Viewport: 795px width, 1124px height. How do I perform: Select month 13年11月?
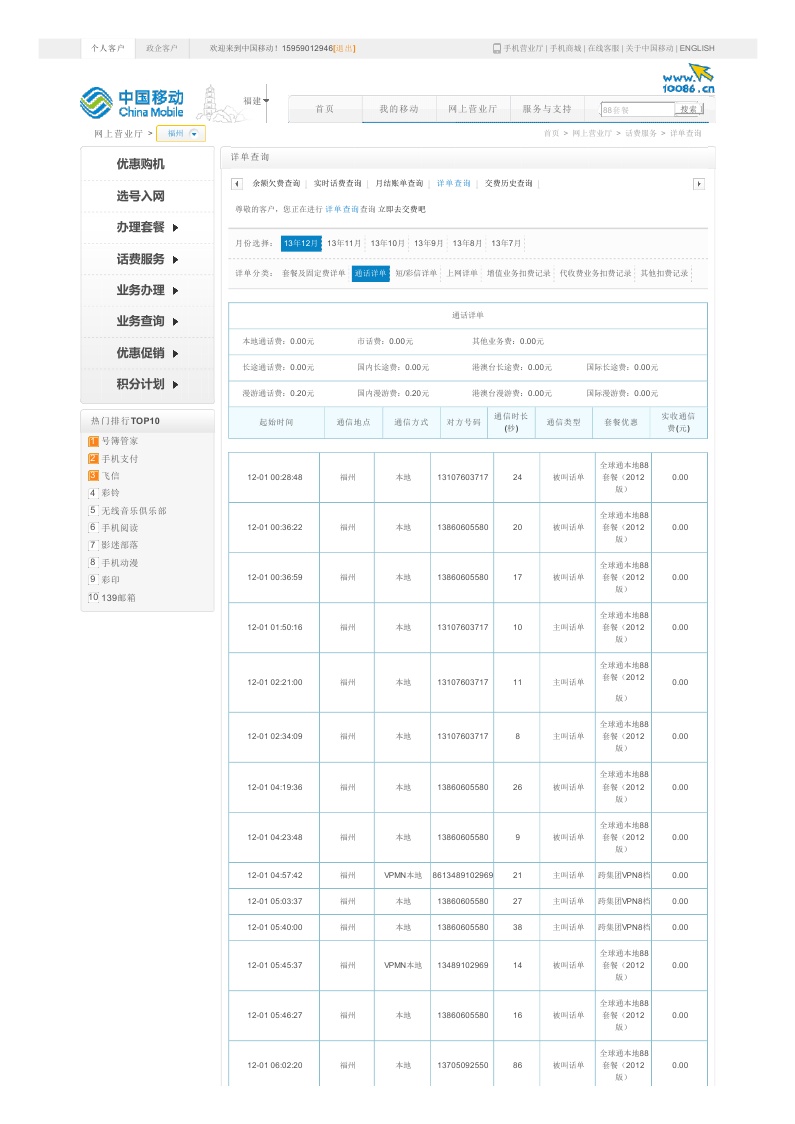click(344, 244)
